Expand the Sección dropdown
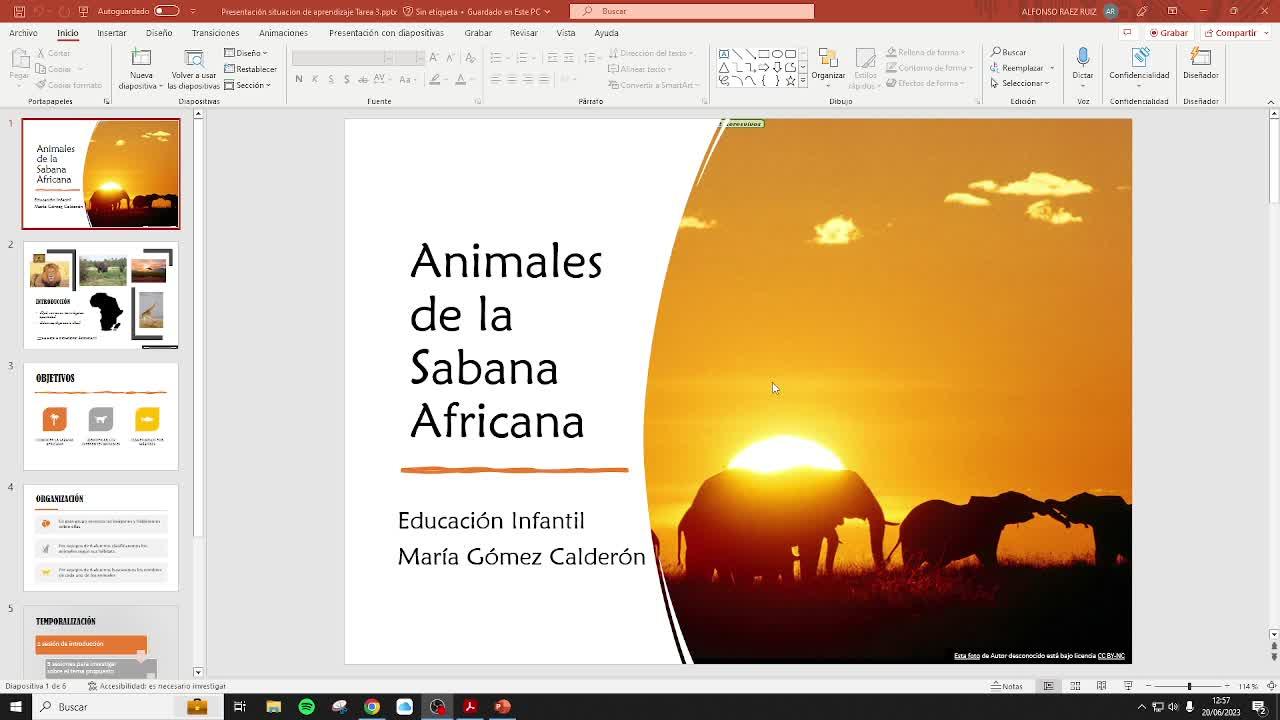The width and height of the screenshot is (1280, 720). (x=248, y=85)
